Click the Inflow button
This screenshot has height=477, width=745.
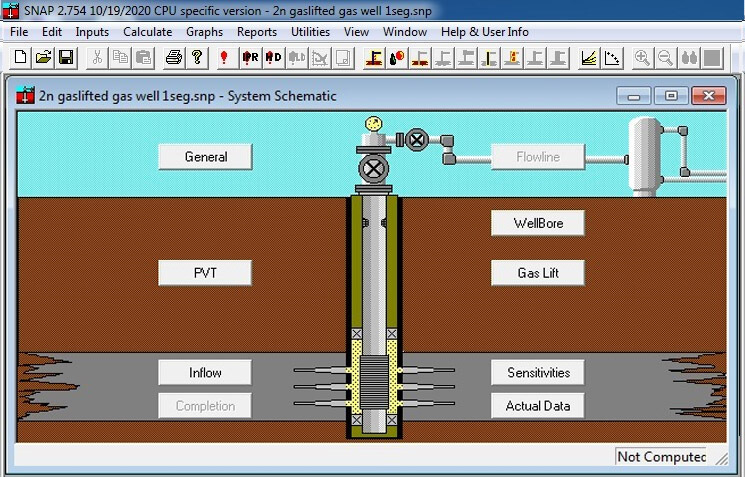tap(205, 373)
